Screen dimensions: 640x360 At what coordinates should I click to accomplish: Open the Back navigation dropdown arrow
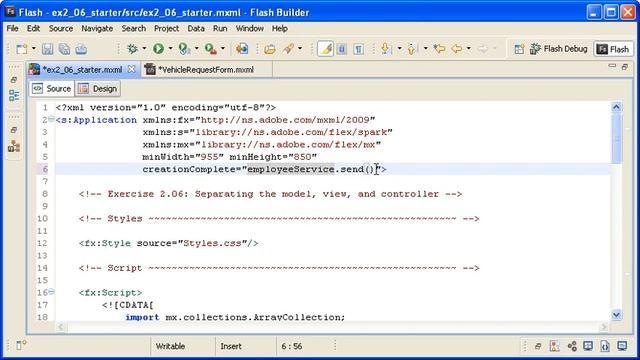pos(469,49)
